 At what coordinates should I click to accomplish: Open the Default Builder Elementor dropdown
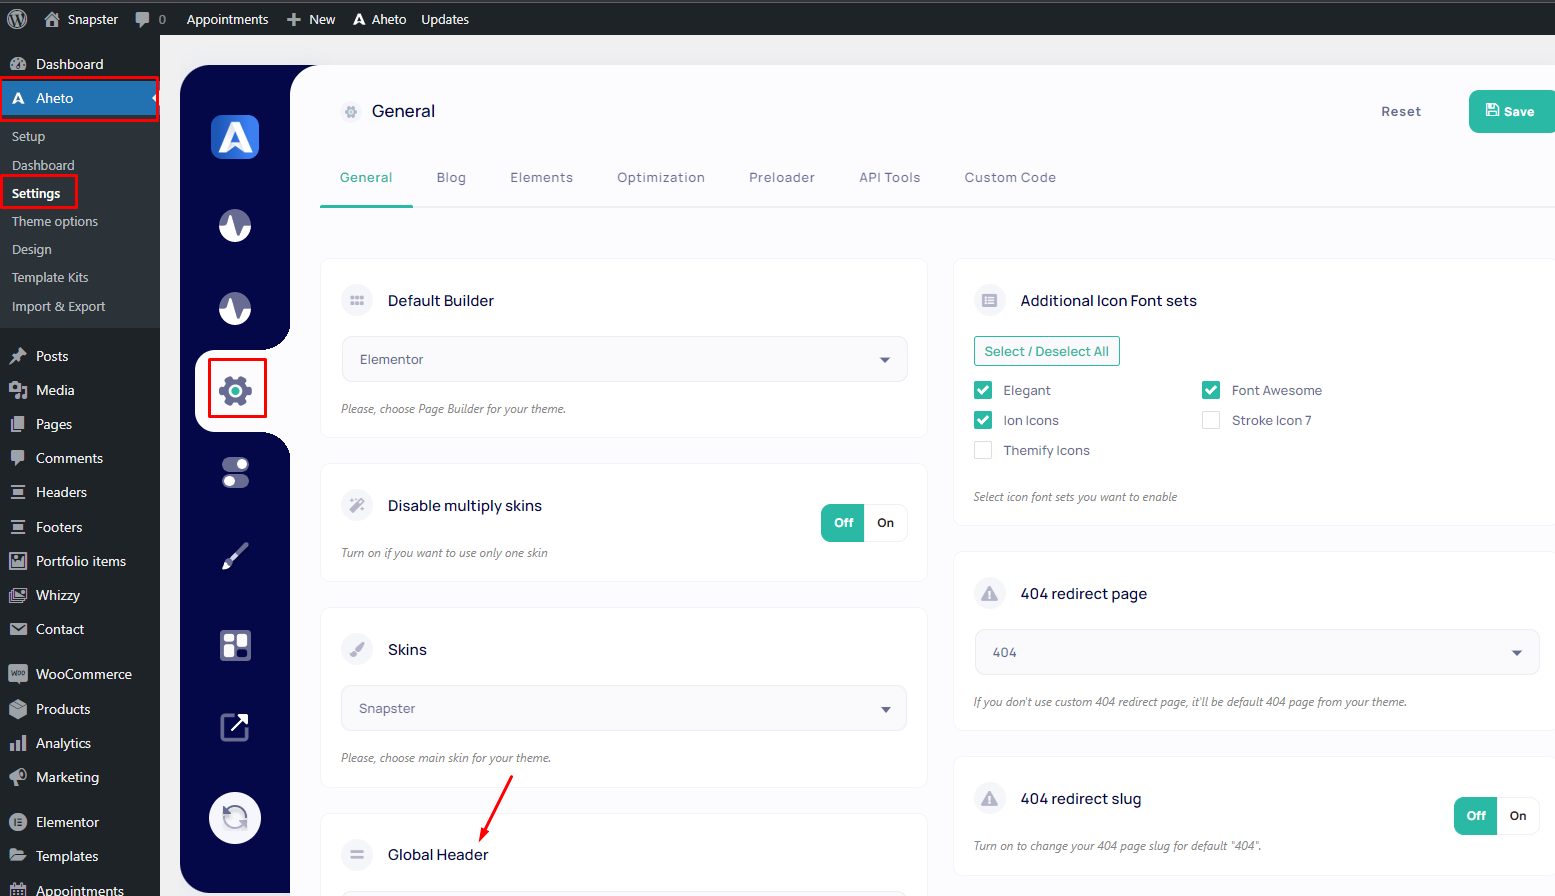click(625, 359)
